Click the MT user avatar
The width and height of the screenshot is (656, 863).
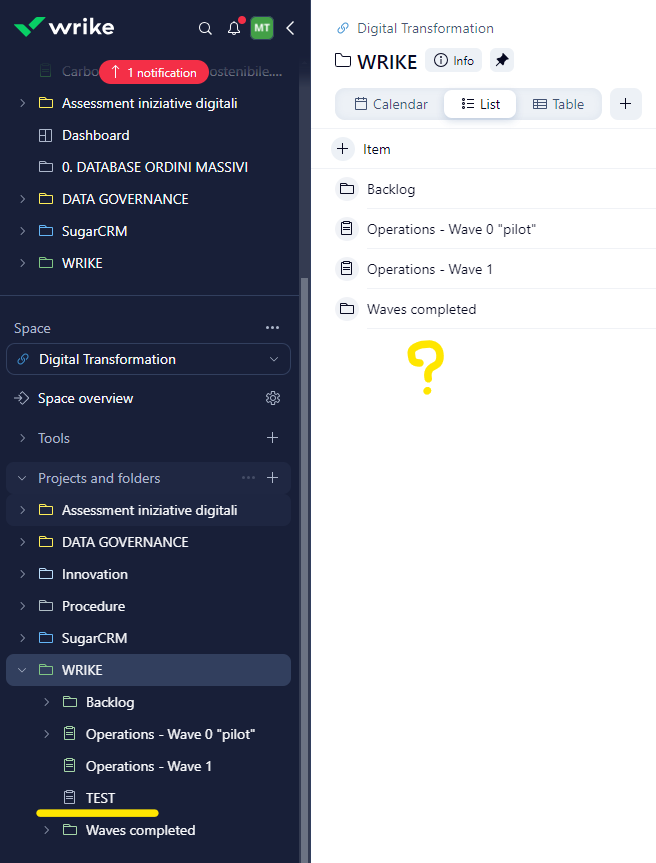click(x=262, y=28)
